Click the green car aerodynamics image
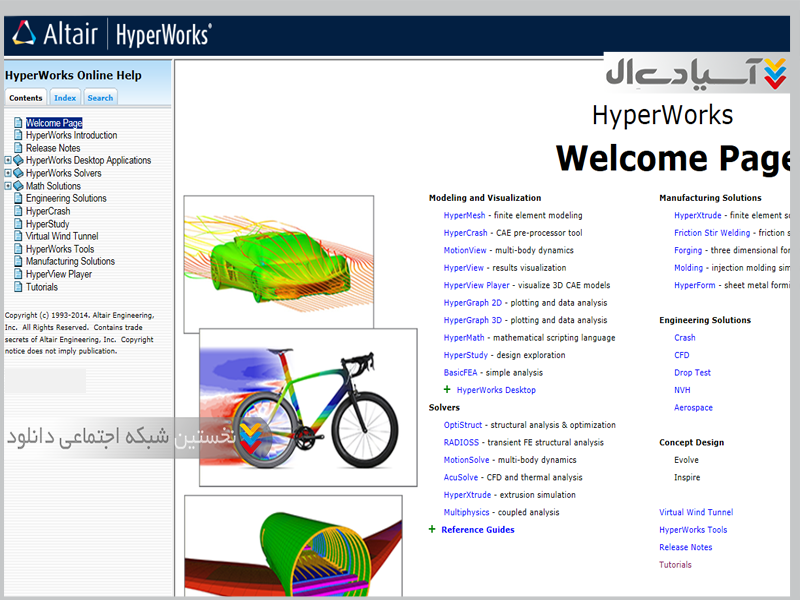The height and width of the screenshot is (600, 800). [x=278, y=262]
